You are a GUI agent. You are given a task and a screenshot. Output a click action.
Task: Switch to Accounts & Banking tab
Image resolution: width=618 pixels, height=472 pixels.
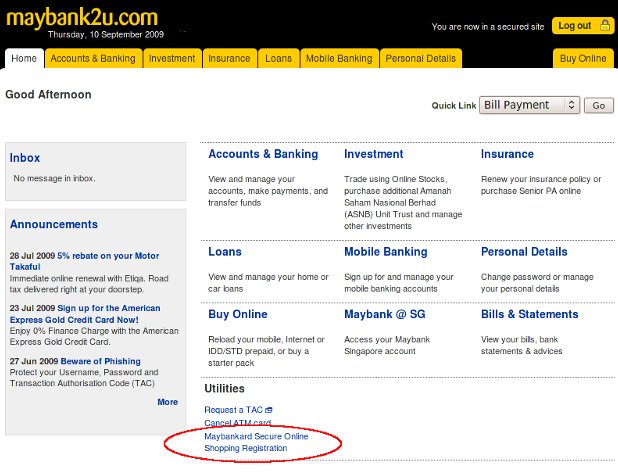click(93, 58)
